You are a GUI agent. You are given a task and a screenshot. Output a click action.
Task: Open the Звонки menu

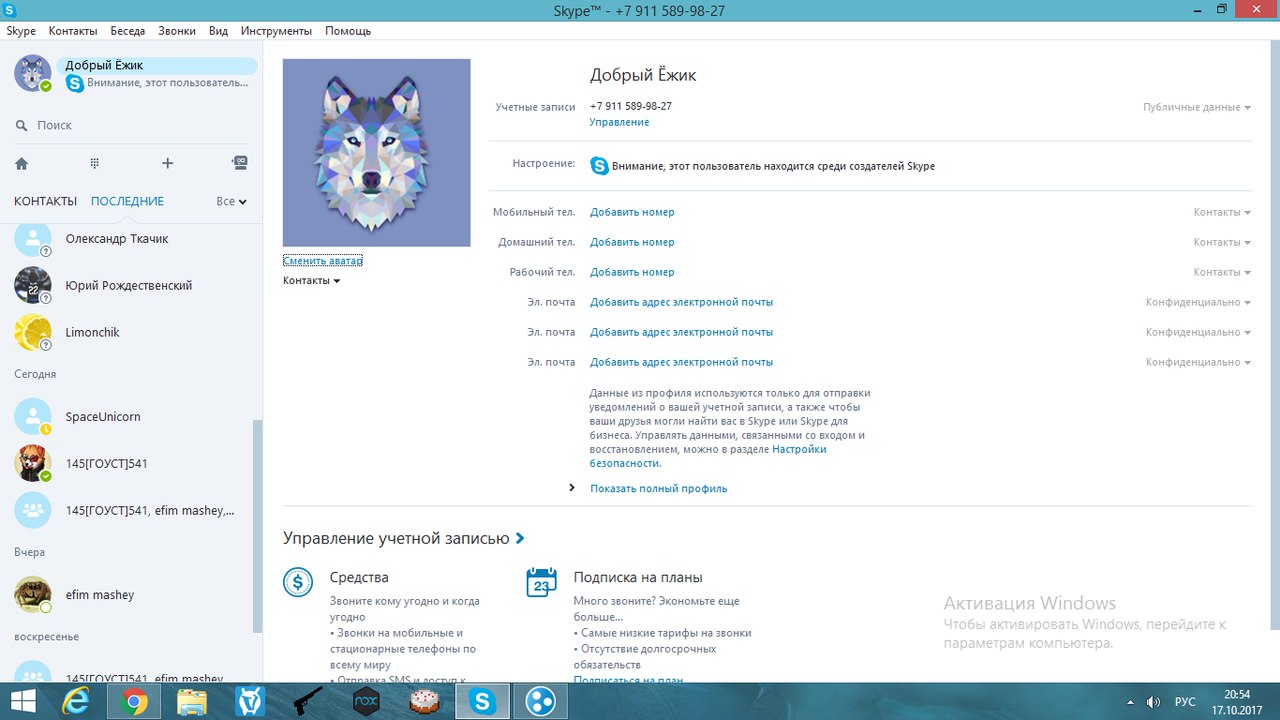177,31
